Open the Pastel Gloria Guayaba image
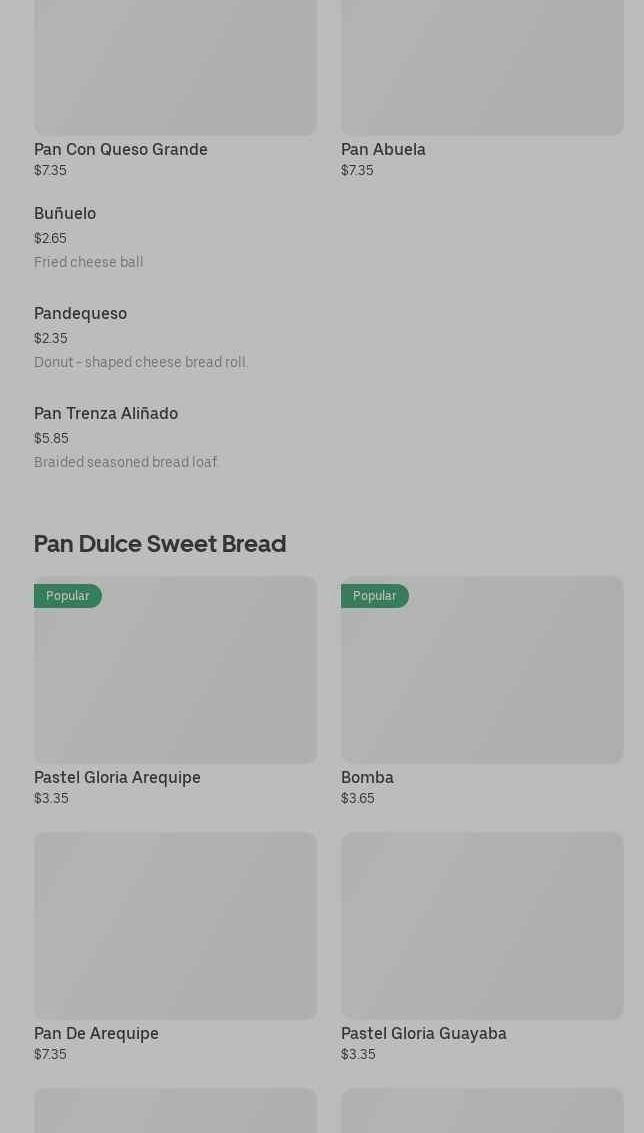Screen dimensions: 644x1133 click(482, 926)
